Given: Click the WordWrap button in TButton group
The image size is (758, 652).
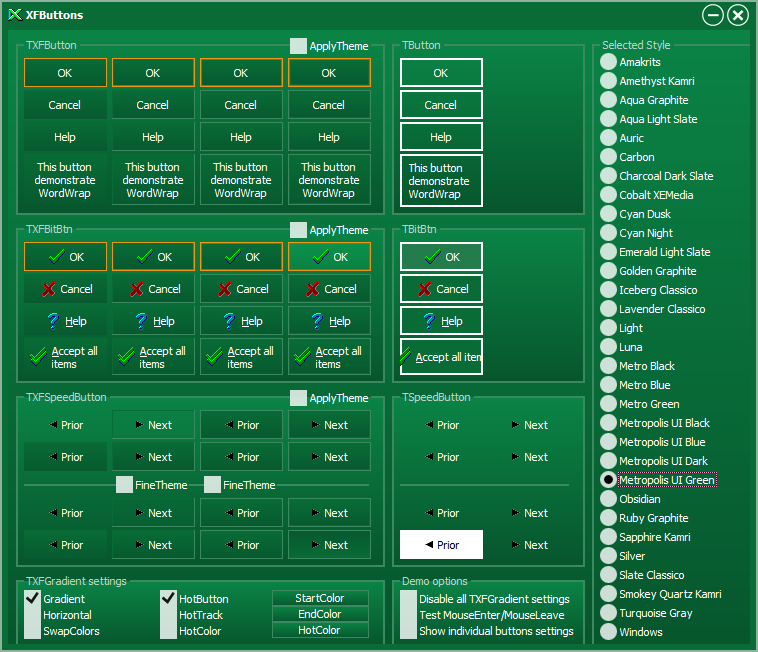Looking at the screenshot, I should (441, 181).
